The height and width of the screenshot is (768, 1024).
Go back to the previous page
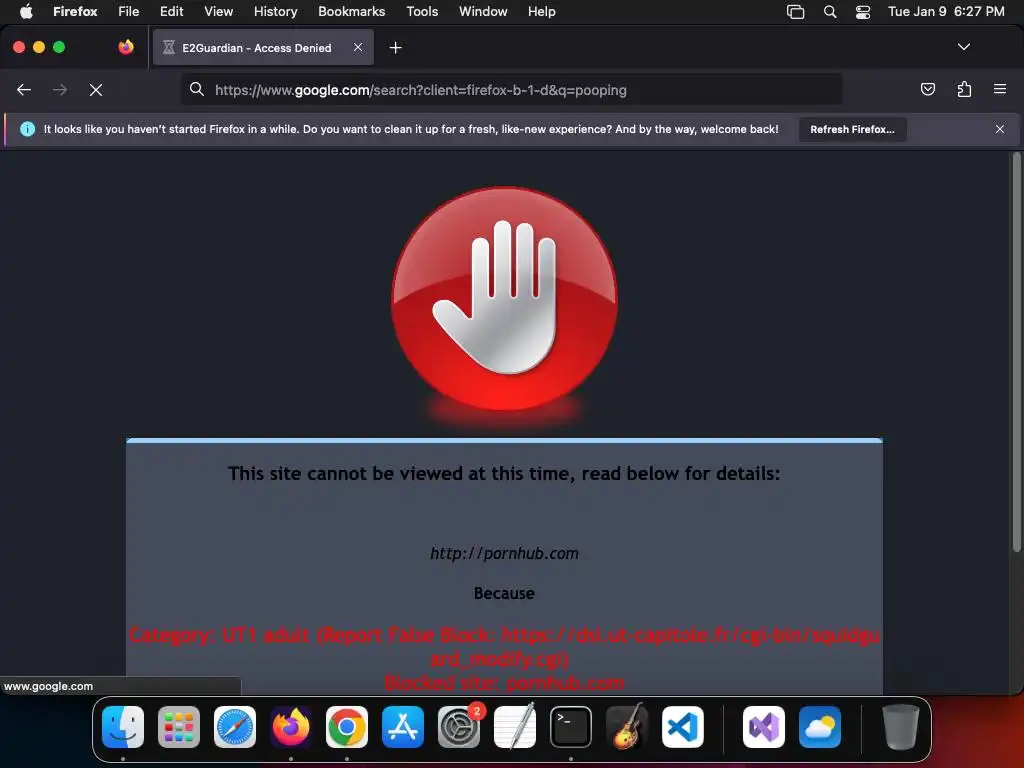point(24,90)
